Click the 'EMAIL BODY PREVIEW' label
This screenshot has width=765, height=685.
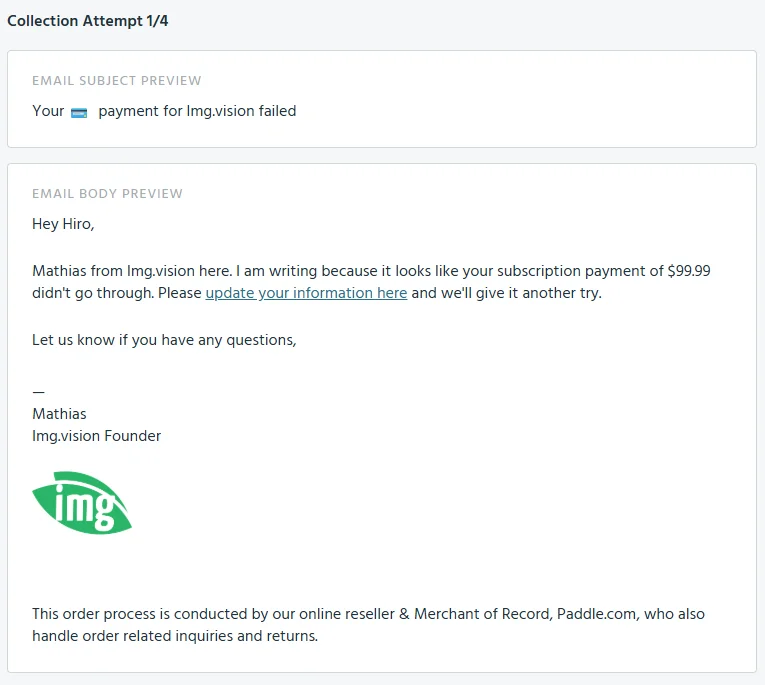click(107, 194)
